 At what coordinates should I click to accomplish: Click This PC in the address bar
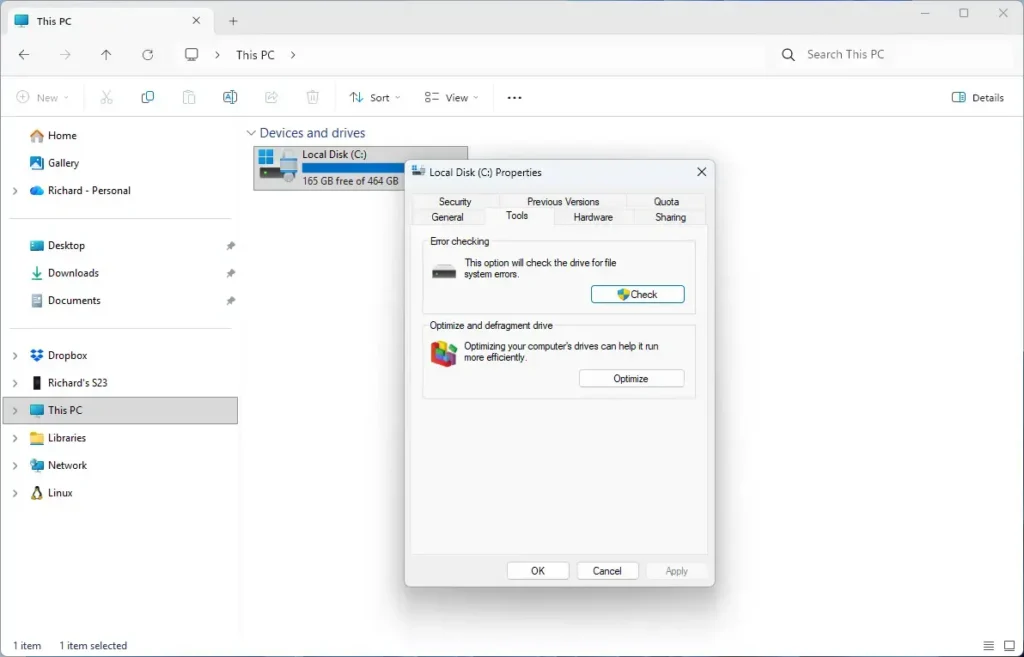pyautogui.click(x=255, y=55)
